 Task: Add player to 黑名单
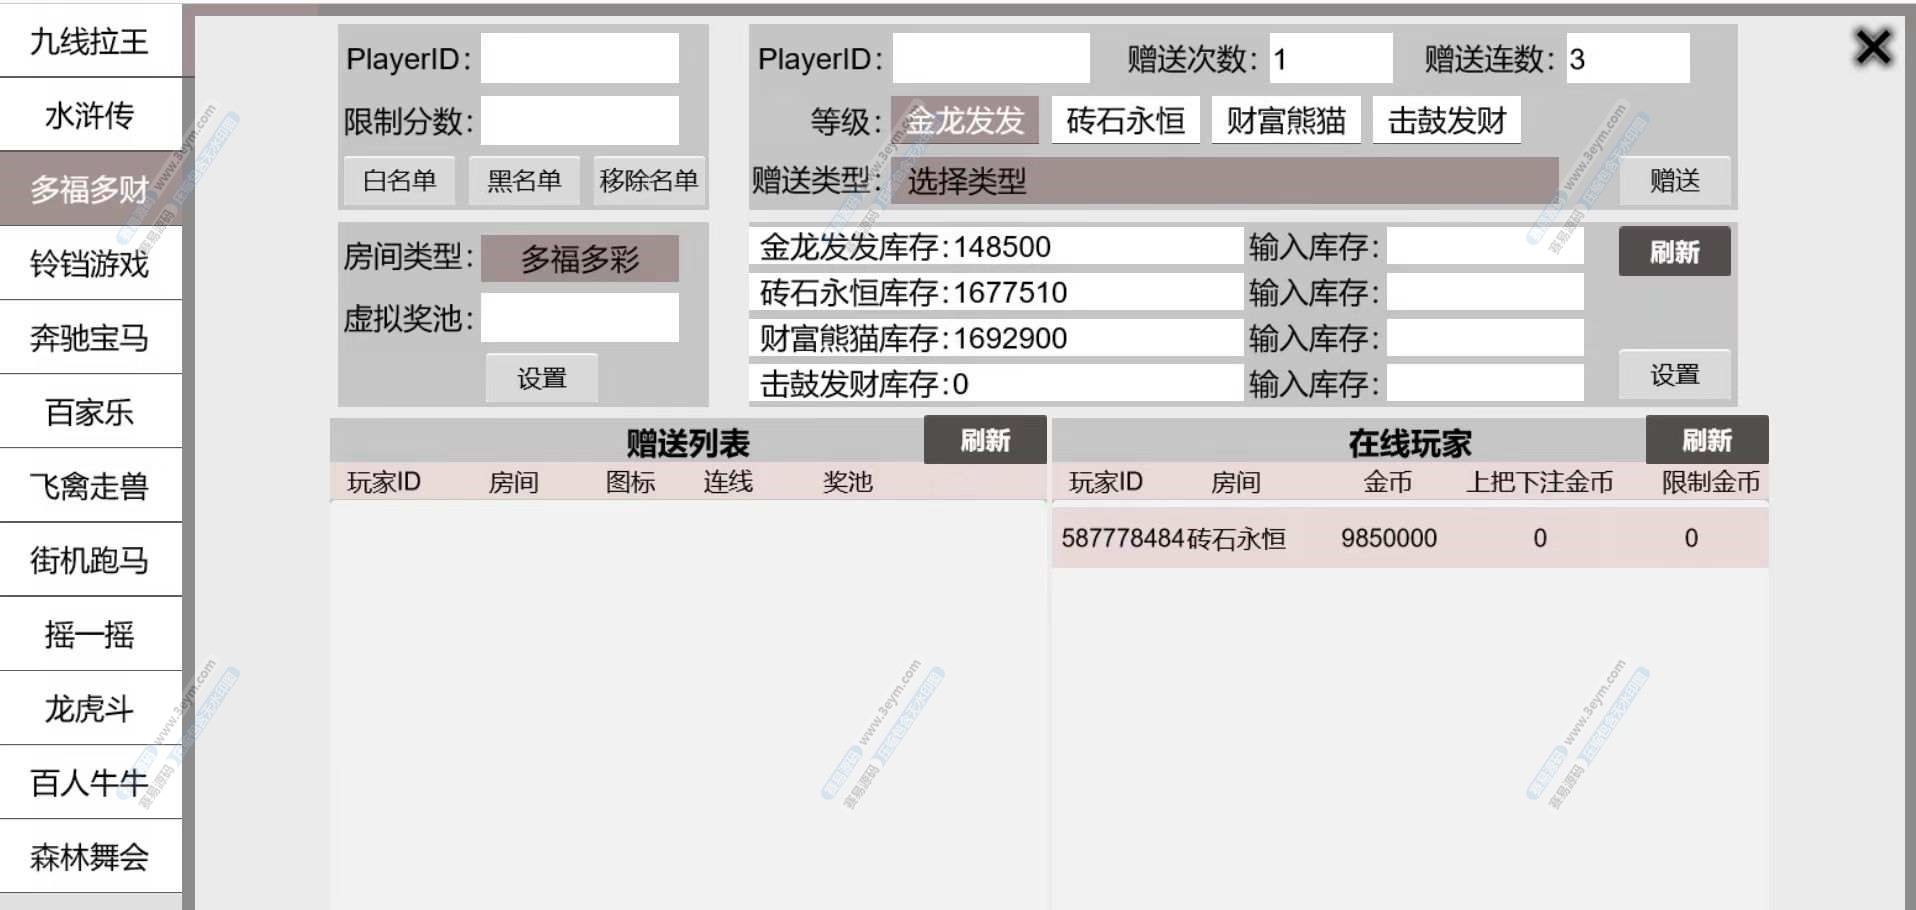[524, 181]
